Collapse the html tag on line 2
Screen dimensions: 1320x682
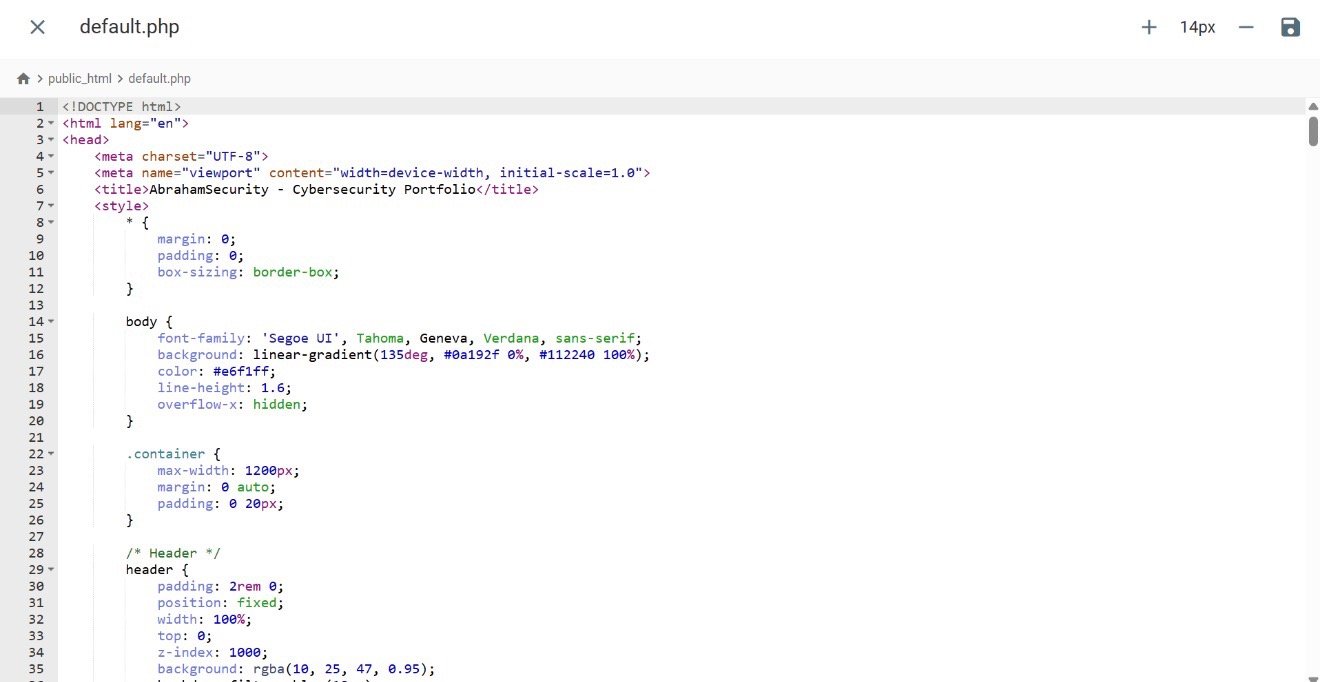51,123
